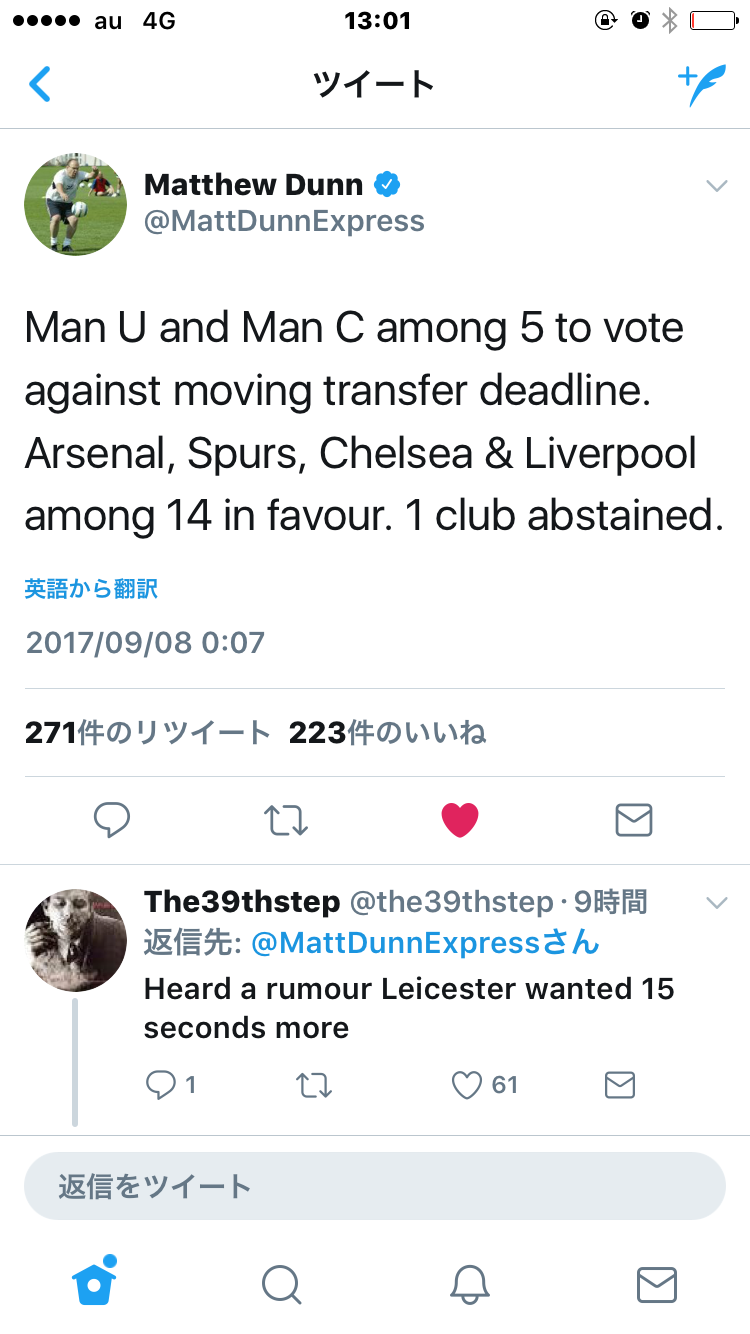Open the Search tab
This screenshot has width=750, height=1334.
[x=281, y=1284]
